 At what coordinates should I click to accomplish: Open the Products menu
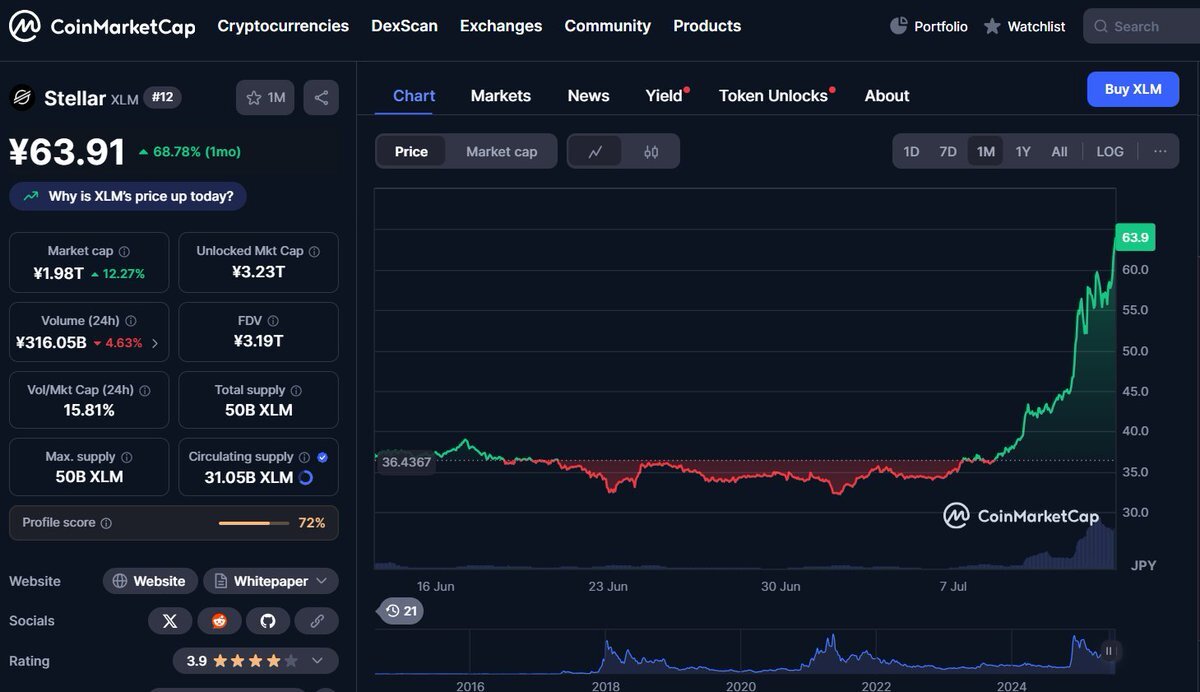(707, 26)
